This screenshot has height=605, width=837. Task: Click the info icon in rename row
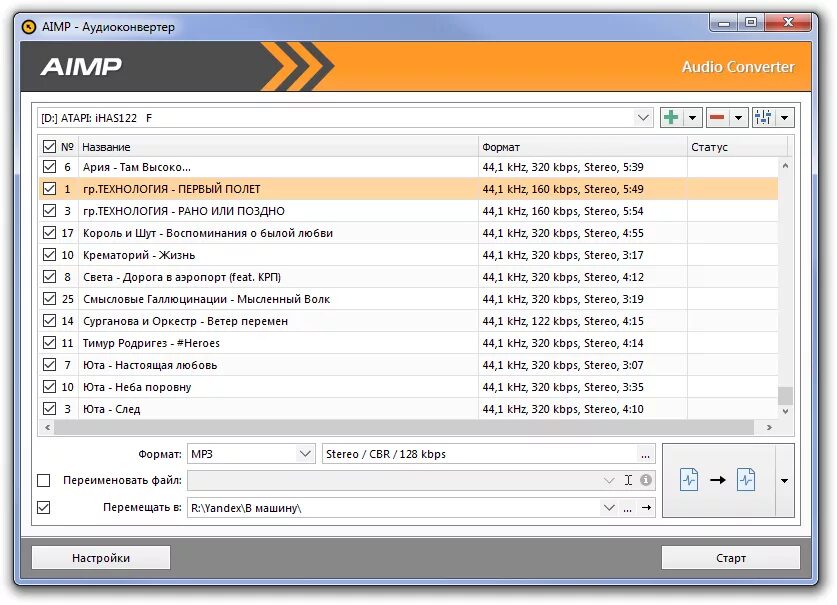pos(646,480)
